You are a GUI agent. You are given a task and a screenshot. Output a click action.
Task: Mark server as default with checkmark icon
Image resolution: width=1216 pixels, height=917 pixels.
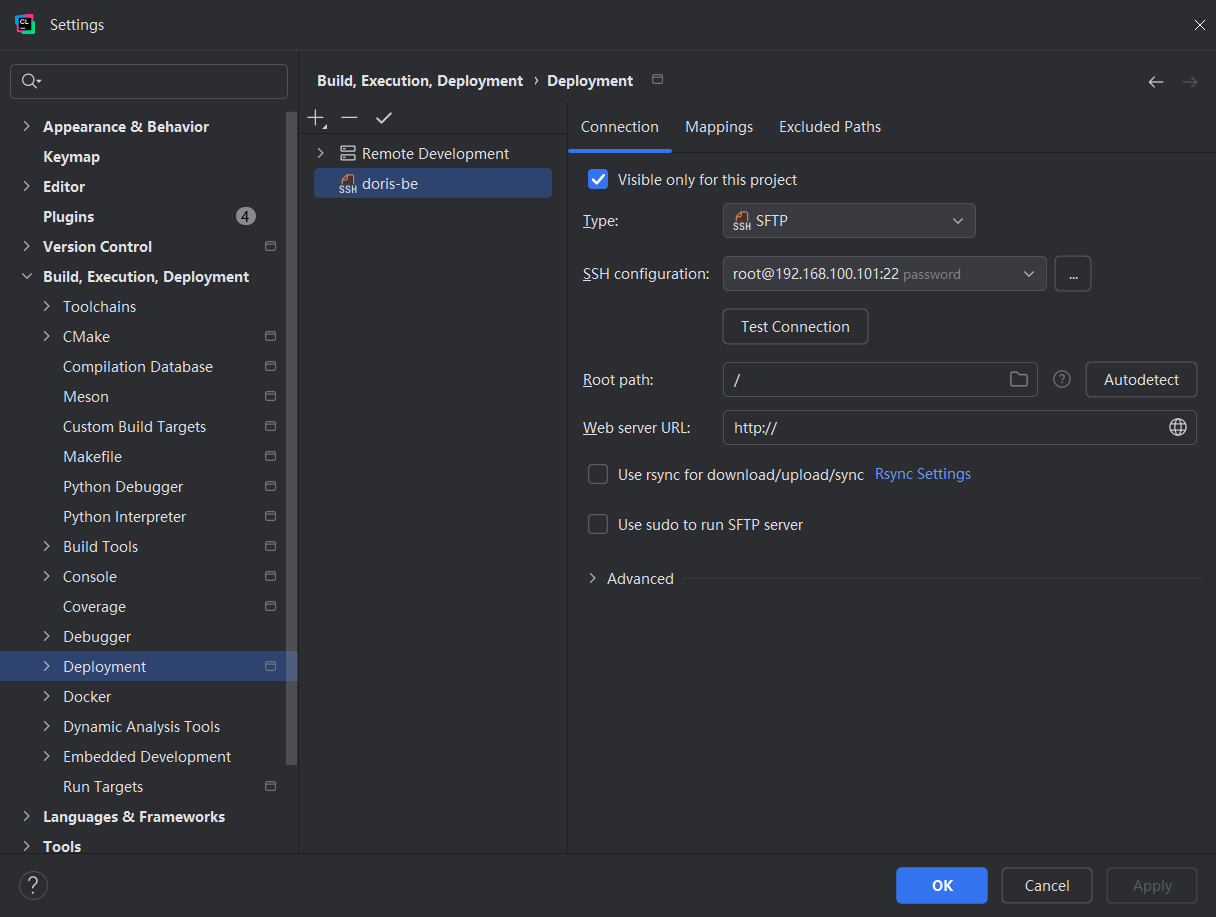tap(384, 118)
